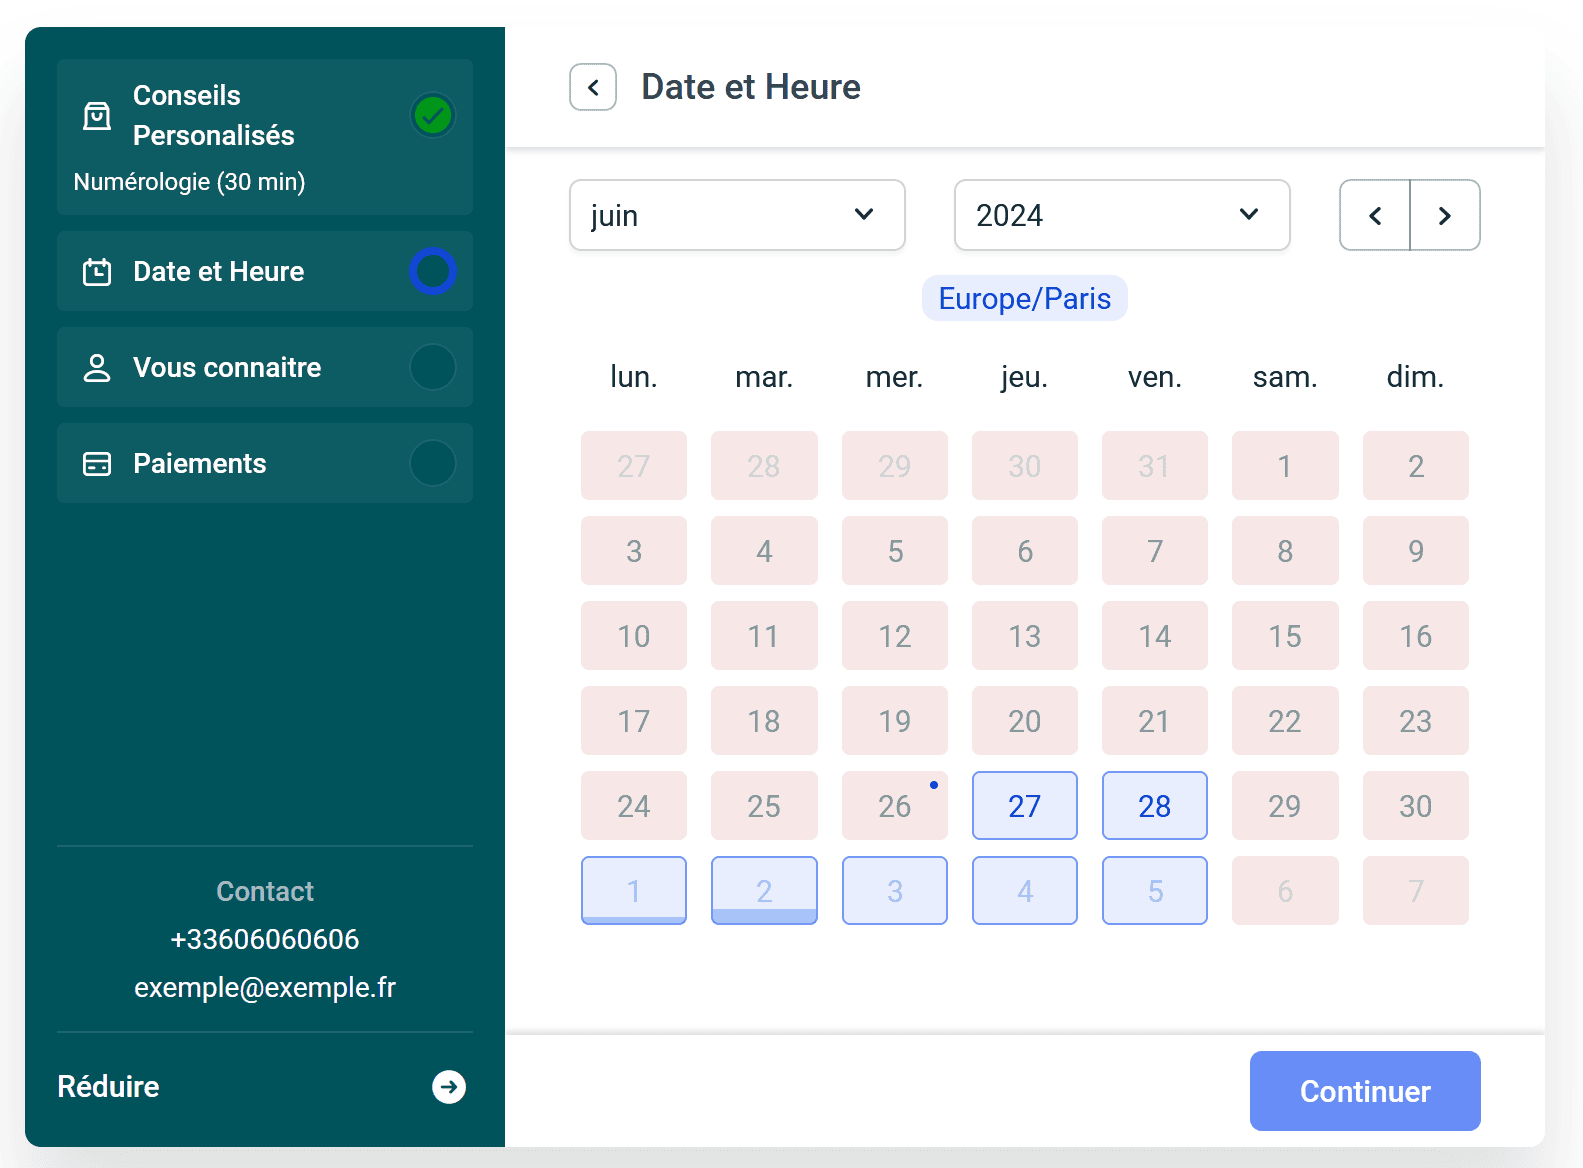Click the person icon in Vous connaitre step
Screen dimensions: 1583x1168
coord(97,368)
